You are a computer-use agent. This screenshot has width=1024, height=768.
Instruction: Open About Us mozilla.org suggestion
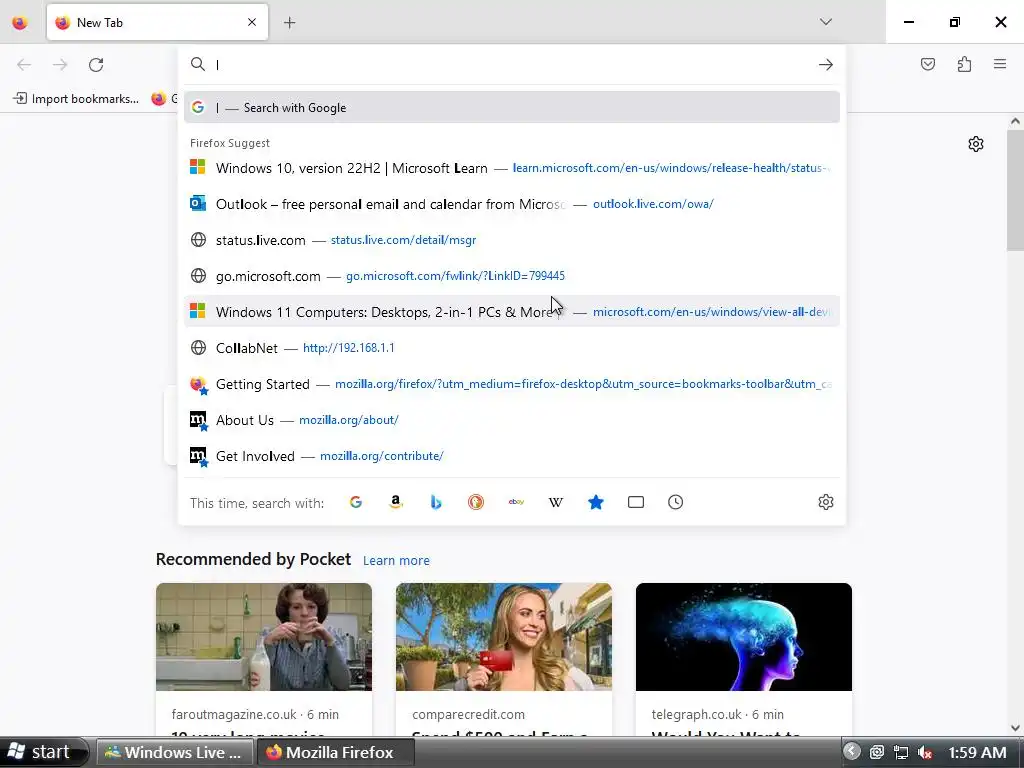click(511, 420)
